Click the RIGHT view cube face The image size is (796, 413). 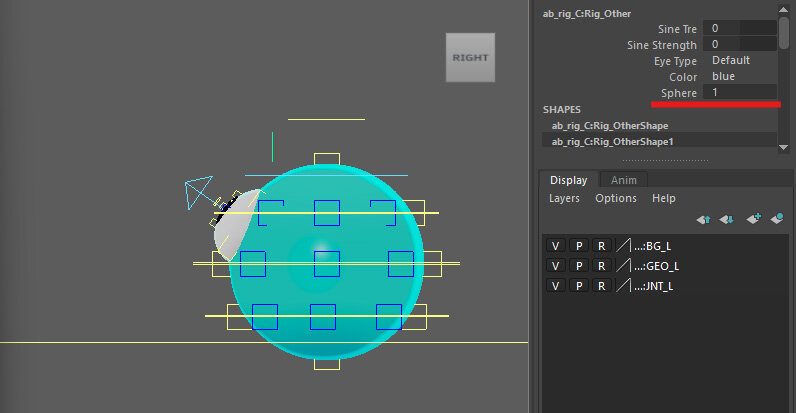(470, 57)
